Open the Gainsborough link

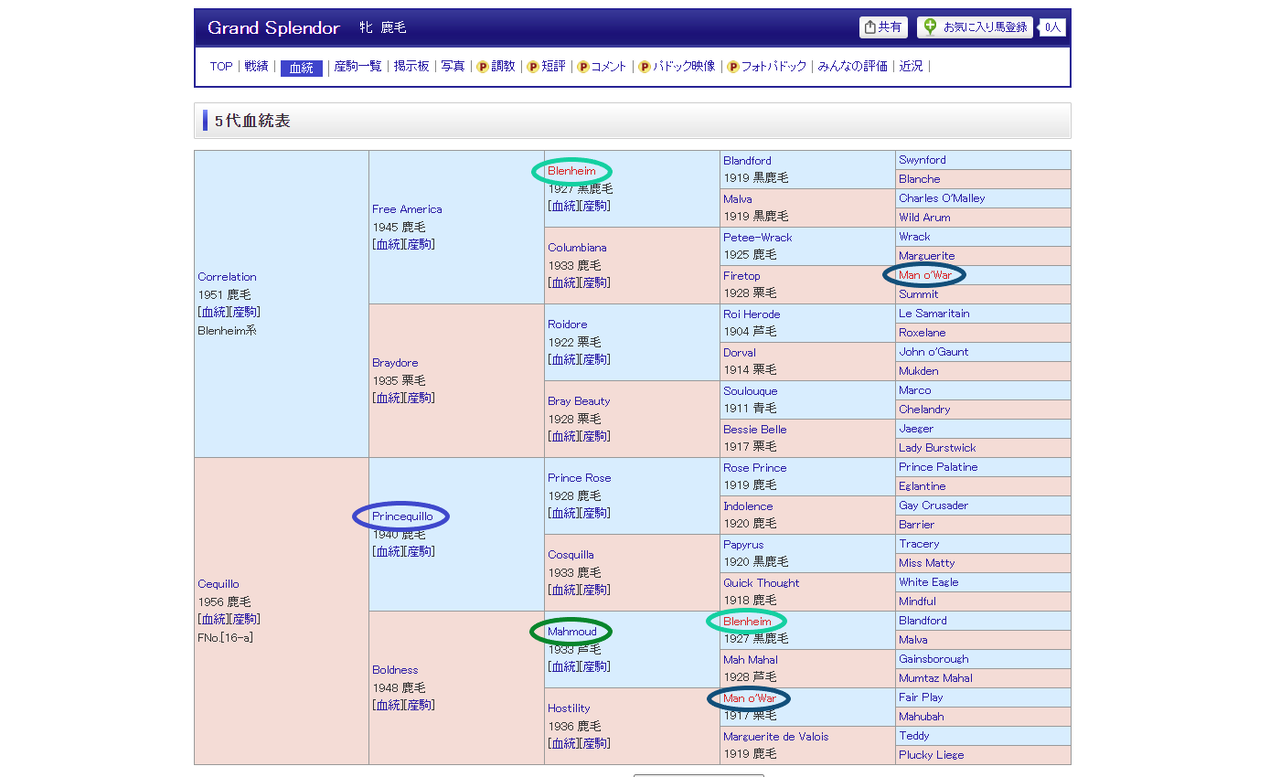pos(934,660)
